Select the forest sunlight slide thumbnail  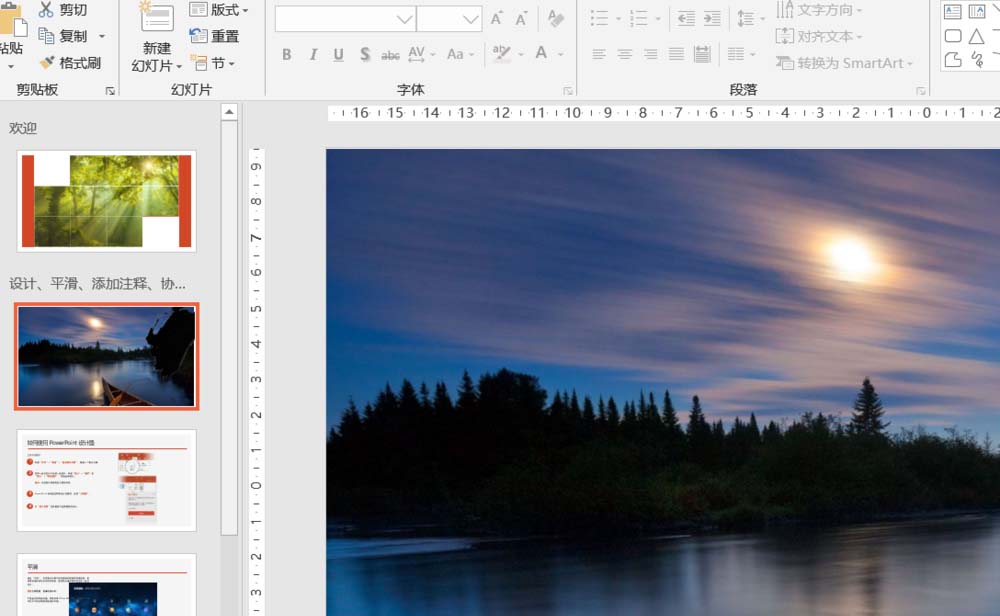(x=107, y=201)
